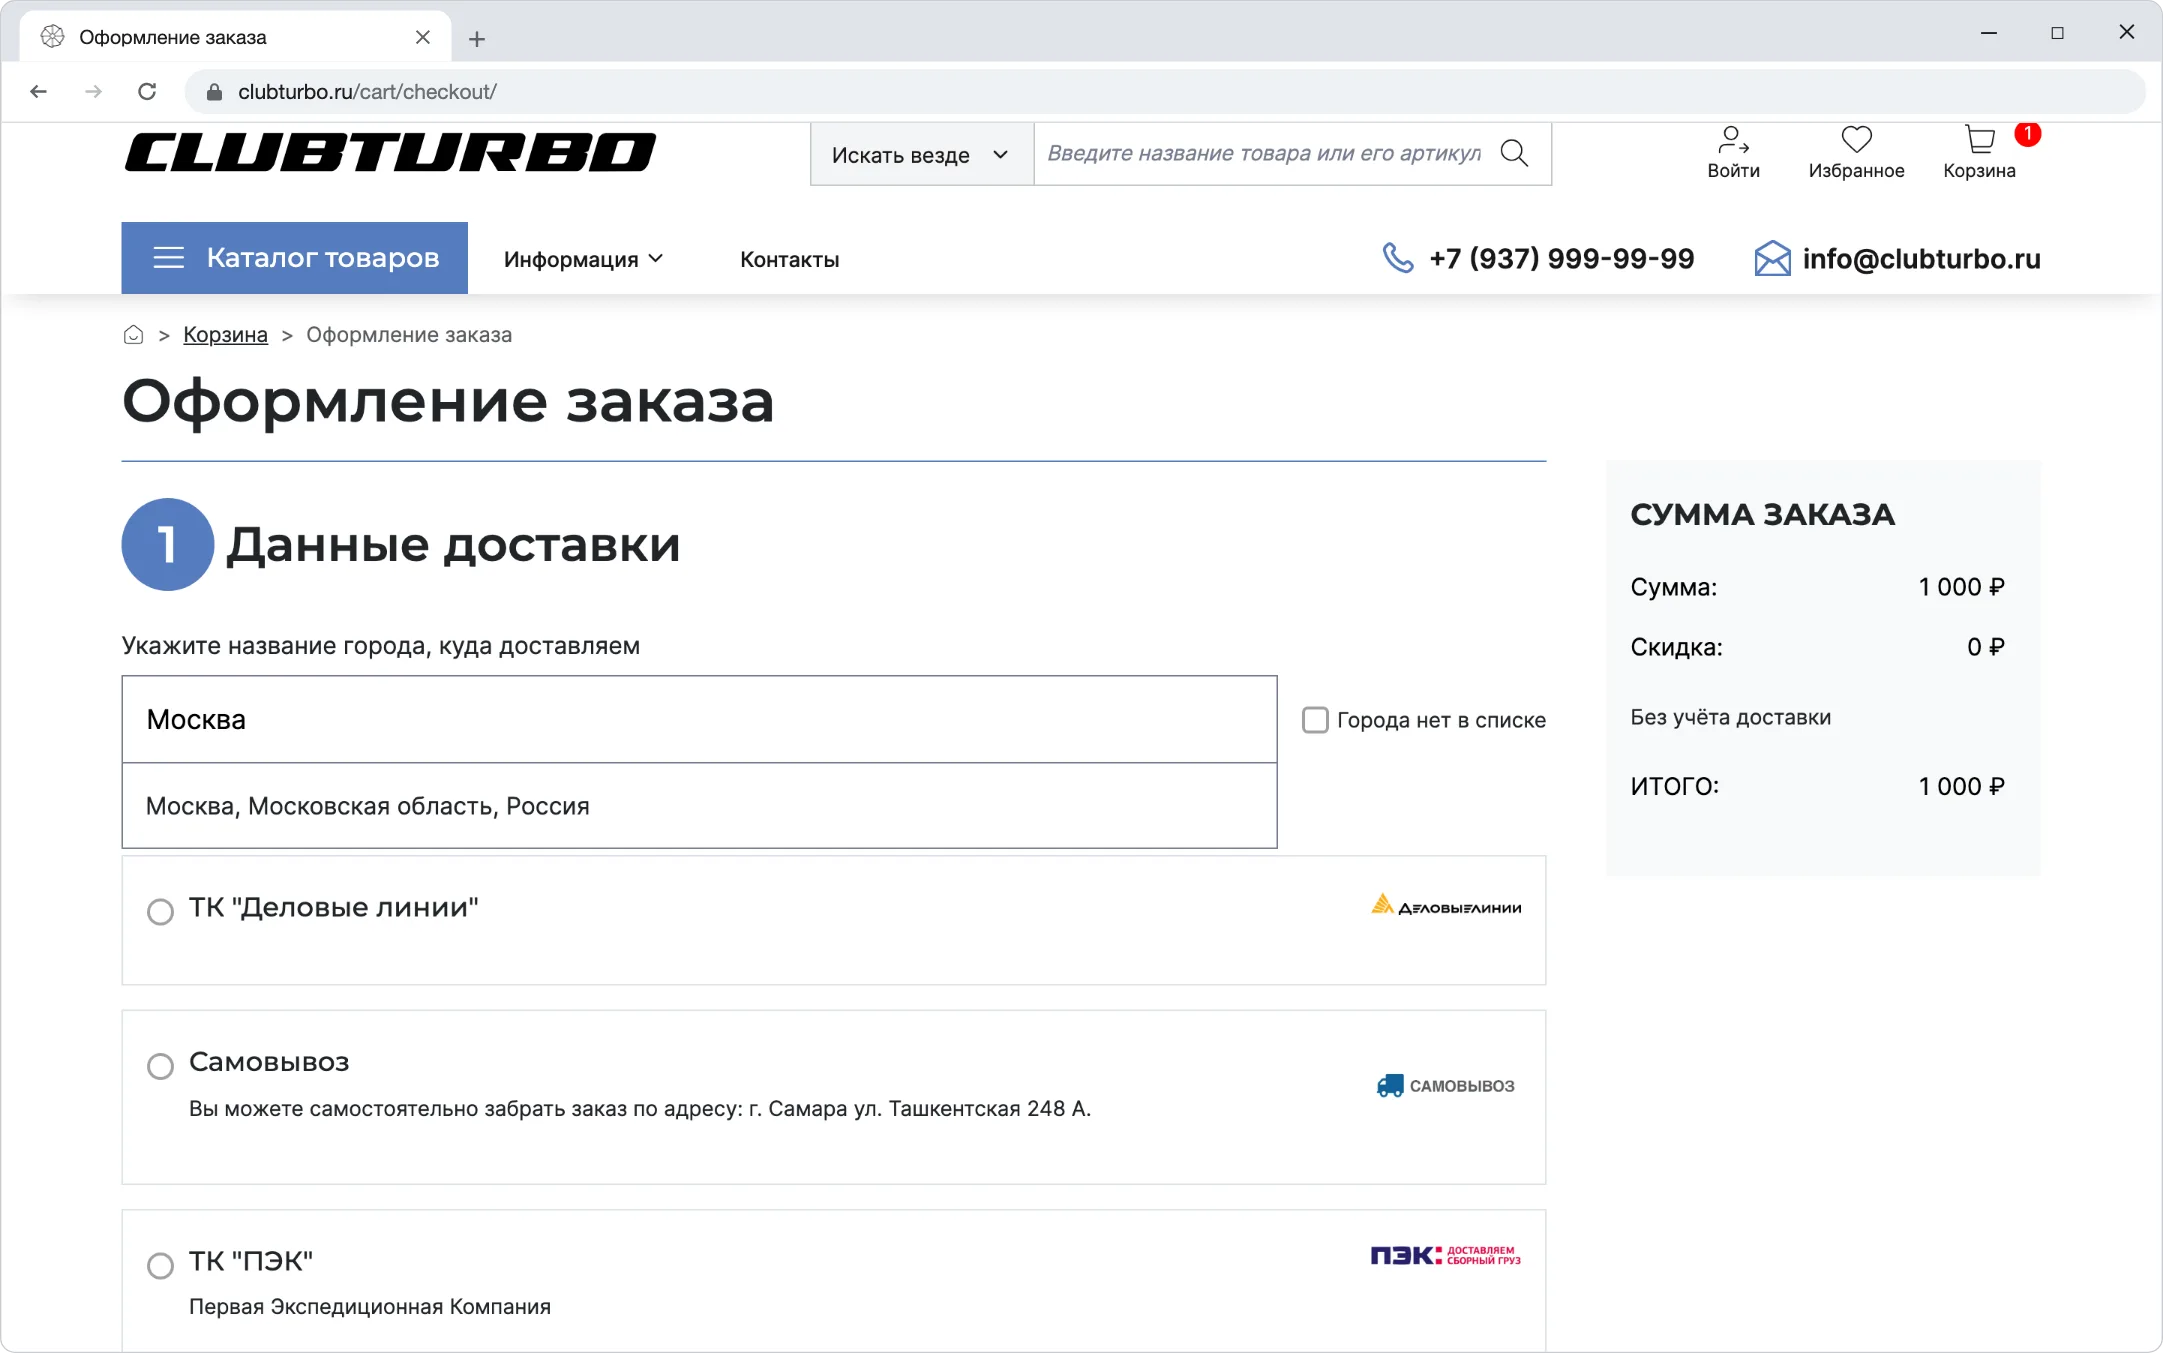Viewport: 2163px width, 1353px height.
Task: Click Без учёта доставки text
Action: (1730, 717)
